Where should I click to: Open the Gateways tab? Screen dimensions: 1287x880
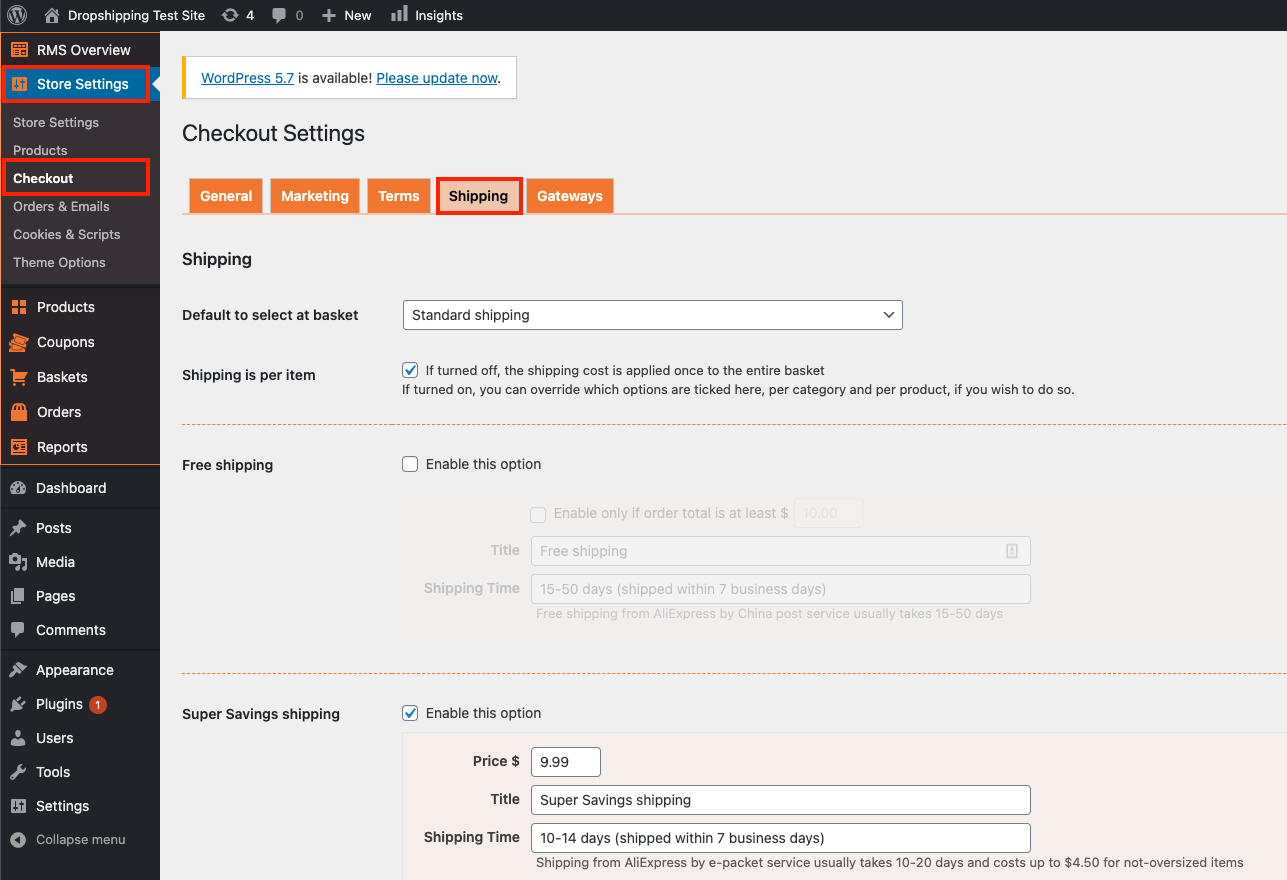coord(570,196)
